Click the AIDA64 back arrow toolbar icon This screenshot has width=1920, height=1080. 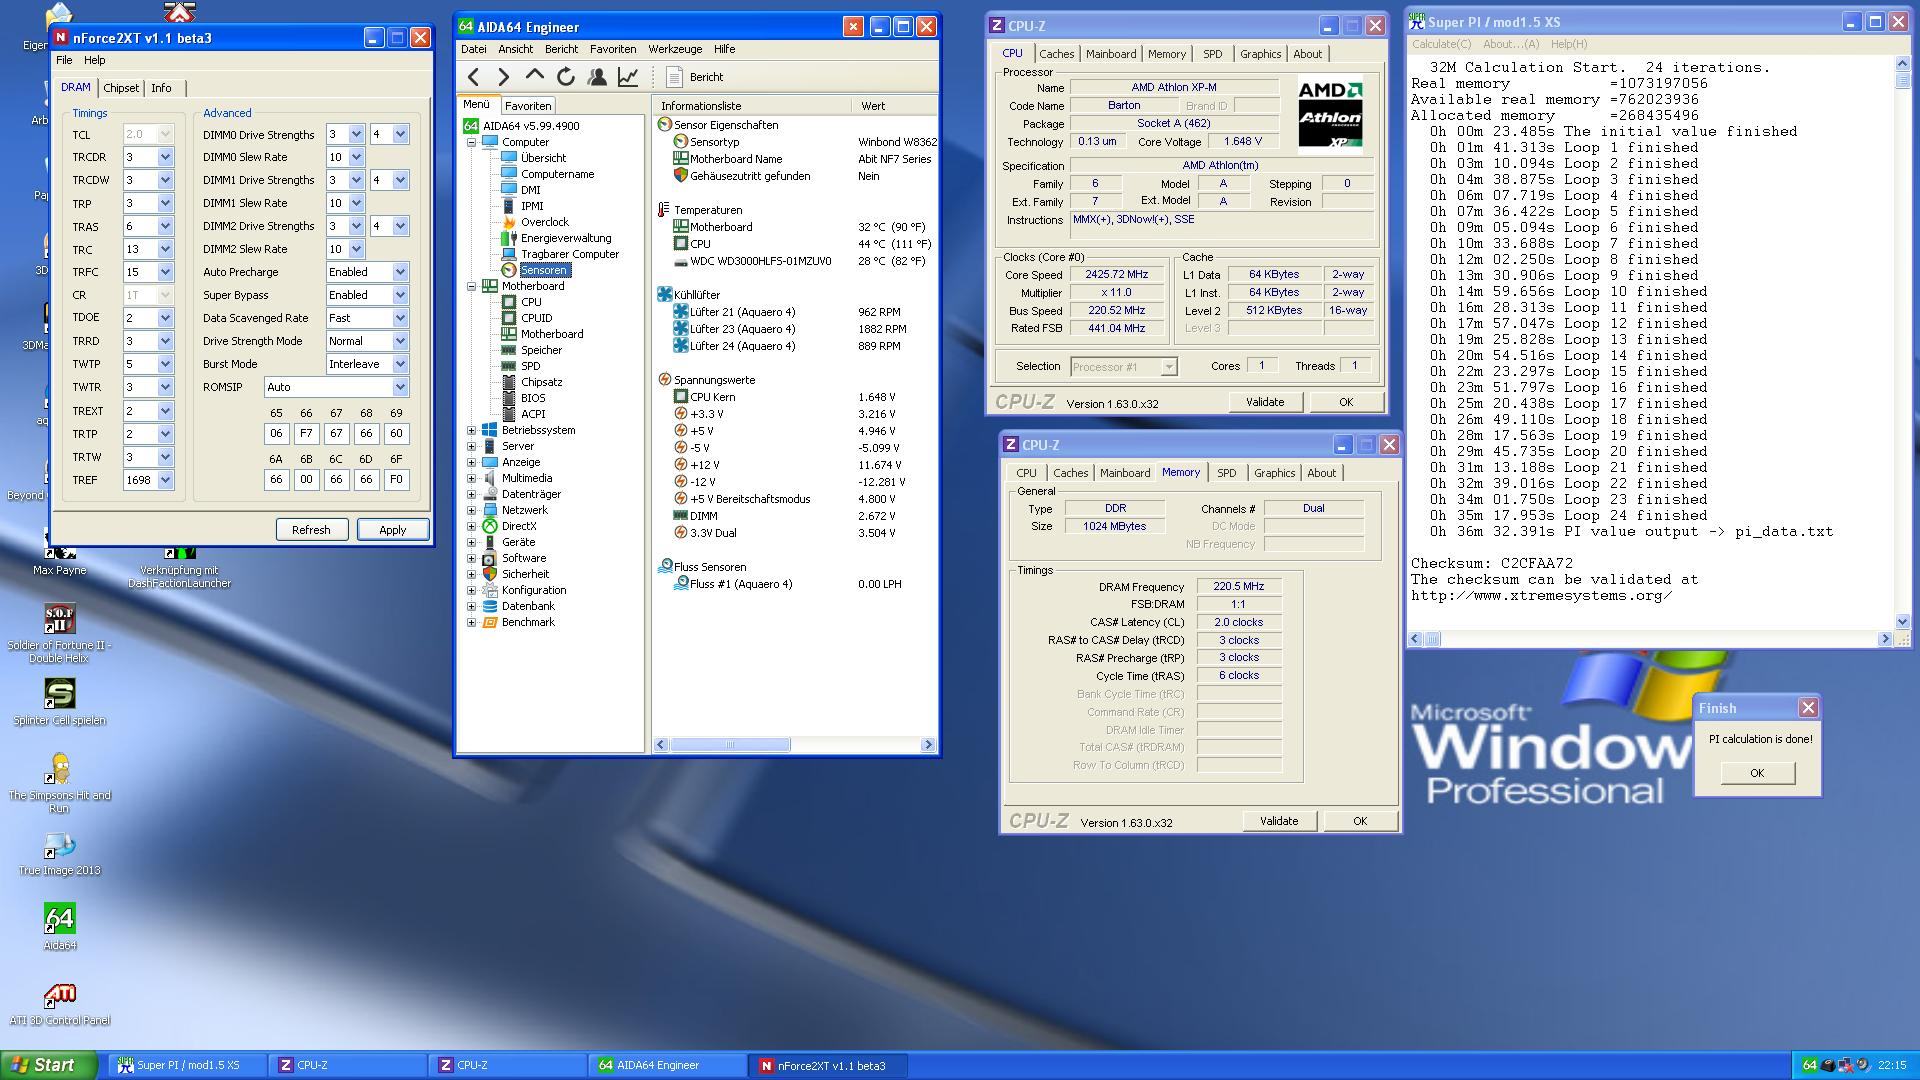click(x=474, y=77)
